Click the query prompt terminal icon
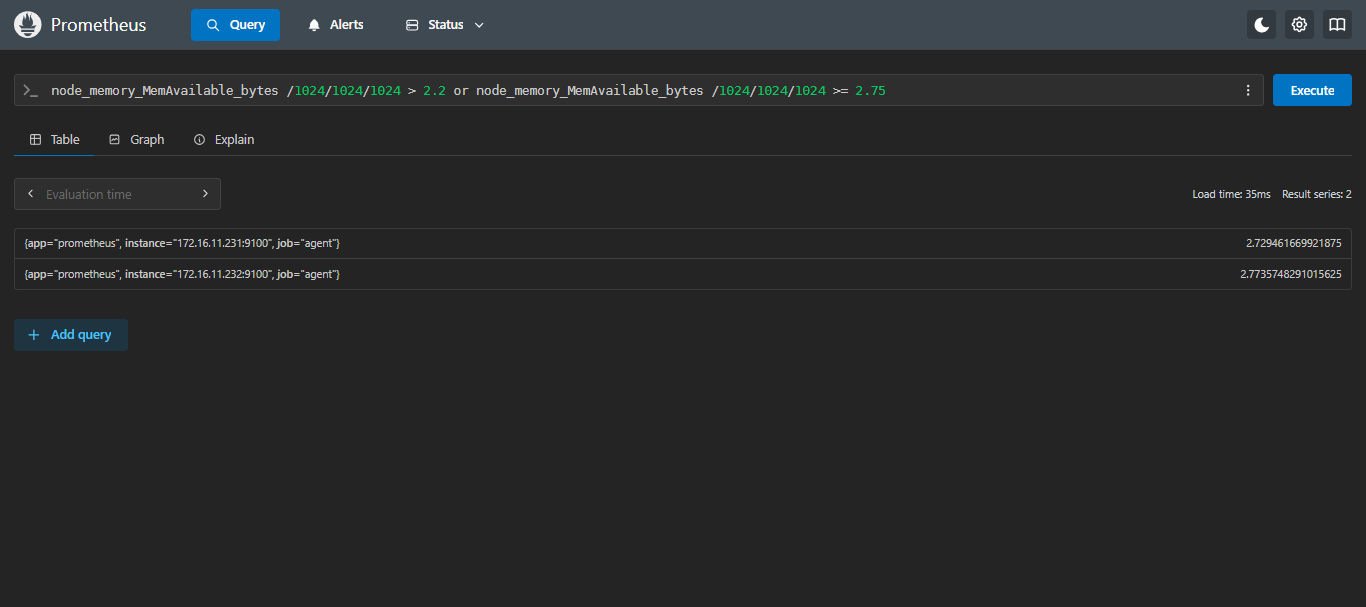The width and height of the screenshot is (1366, 607). point(31,90)
